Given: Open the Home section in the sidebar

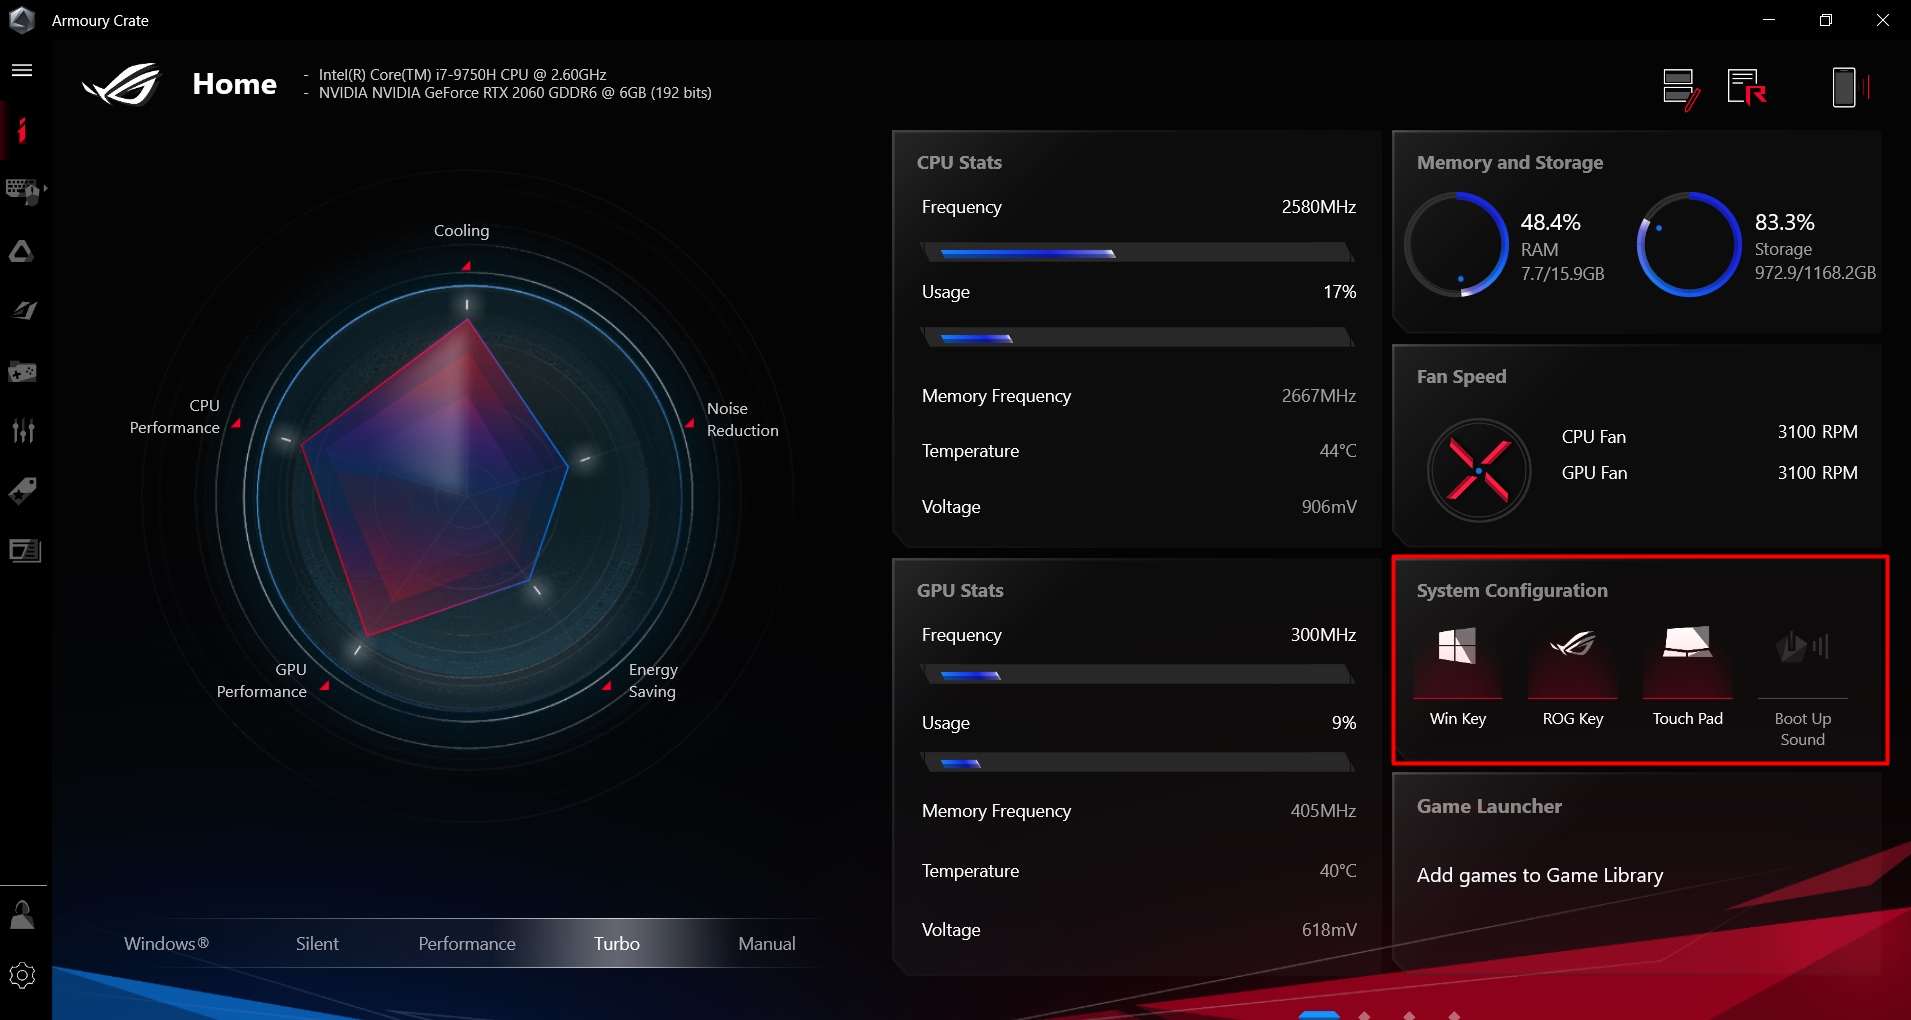Looking at the screenshot, I should coord(21,130).
